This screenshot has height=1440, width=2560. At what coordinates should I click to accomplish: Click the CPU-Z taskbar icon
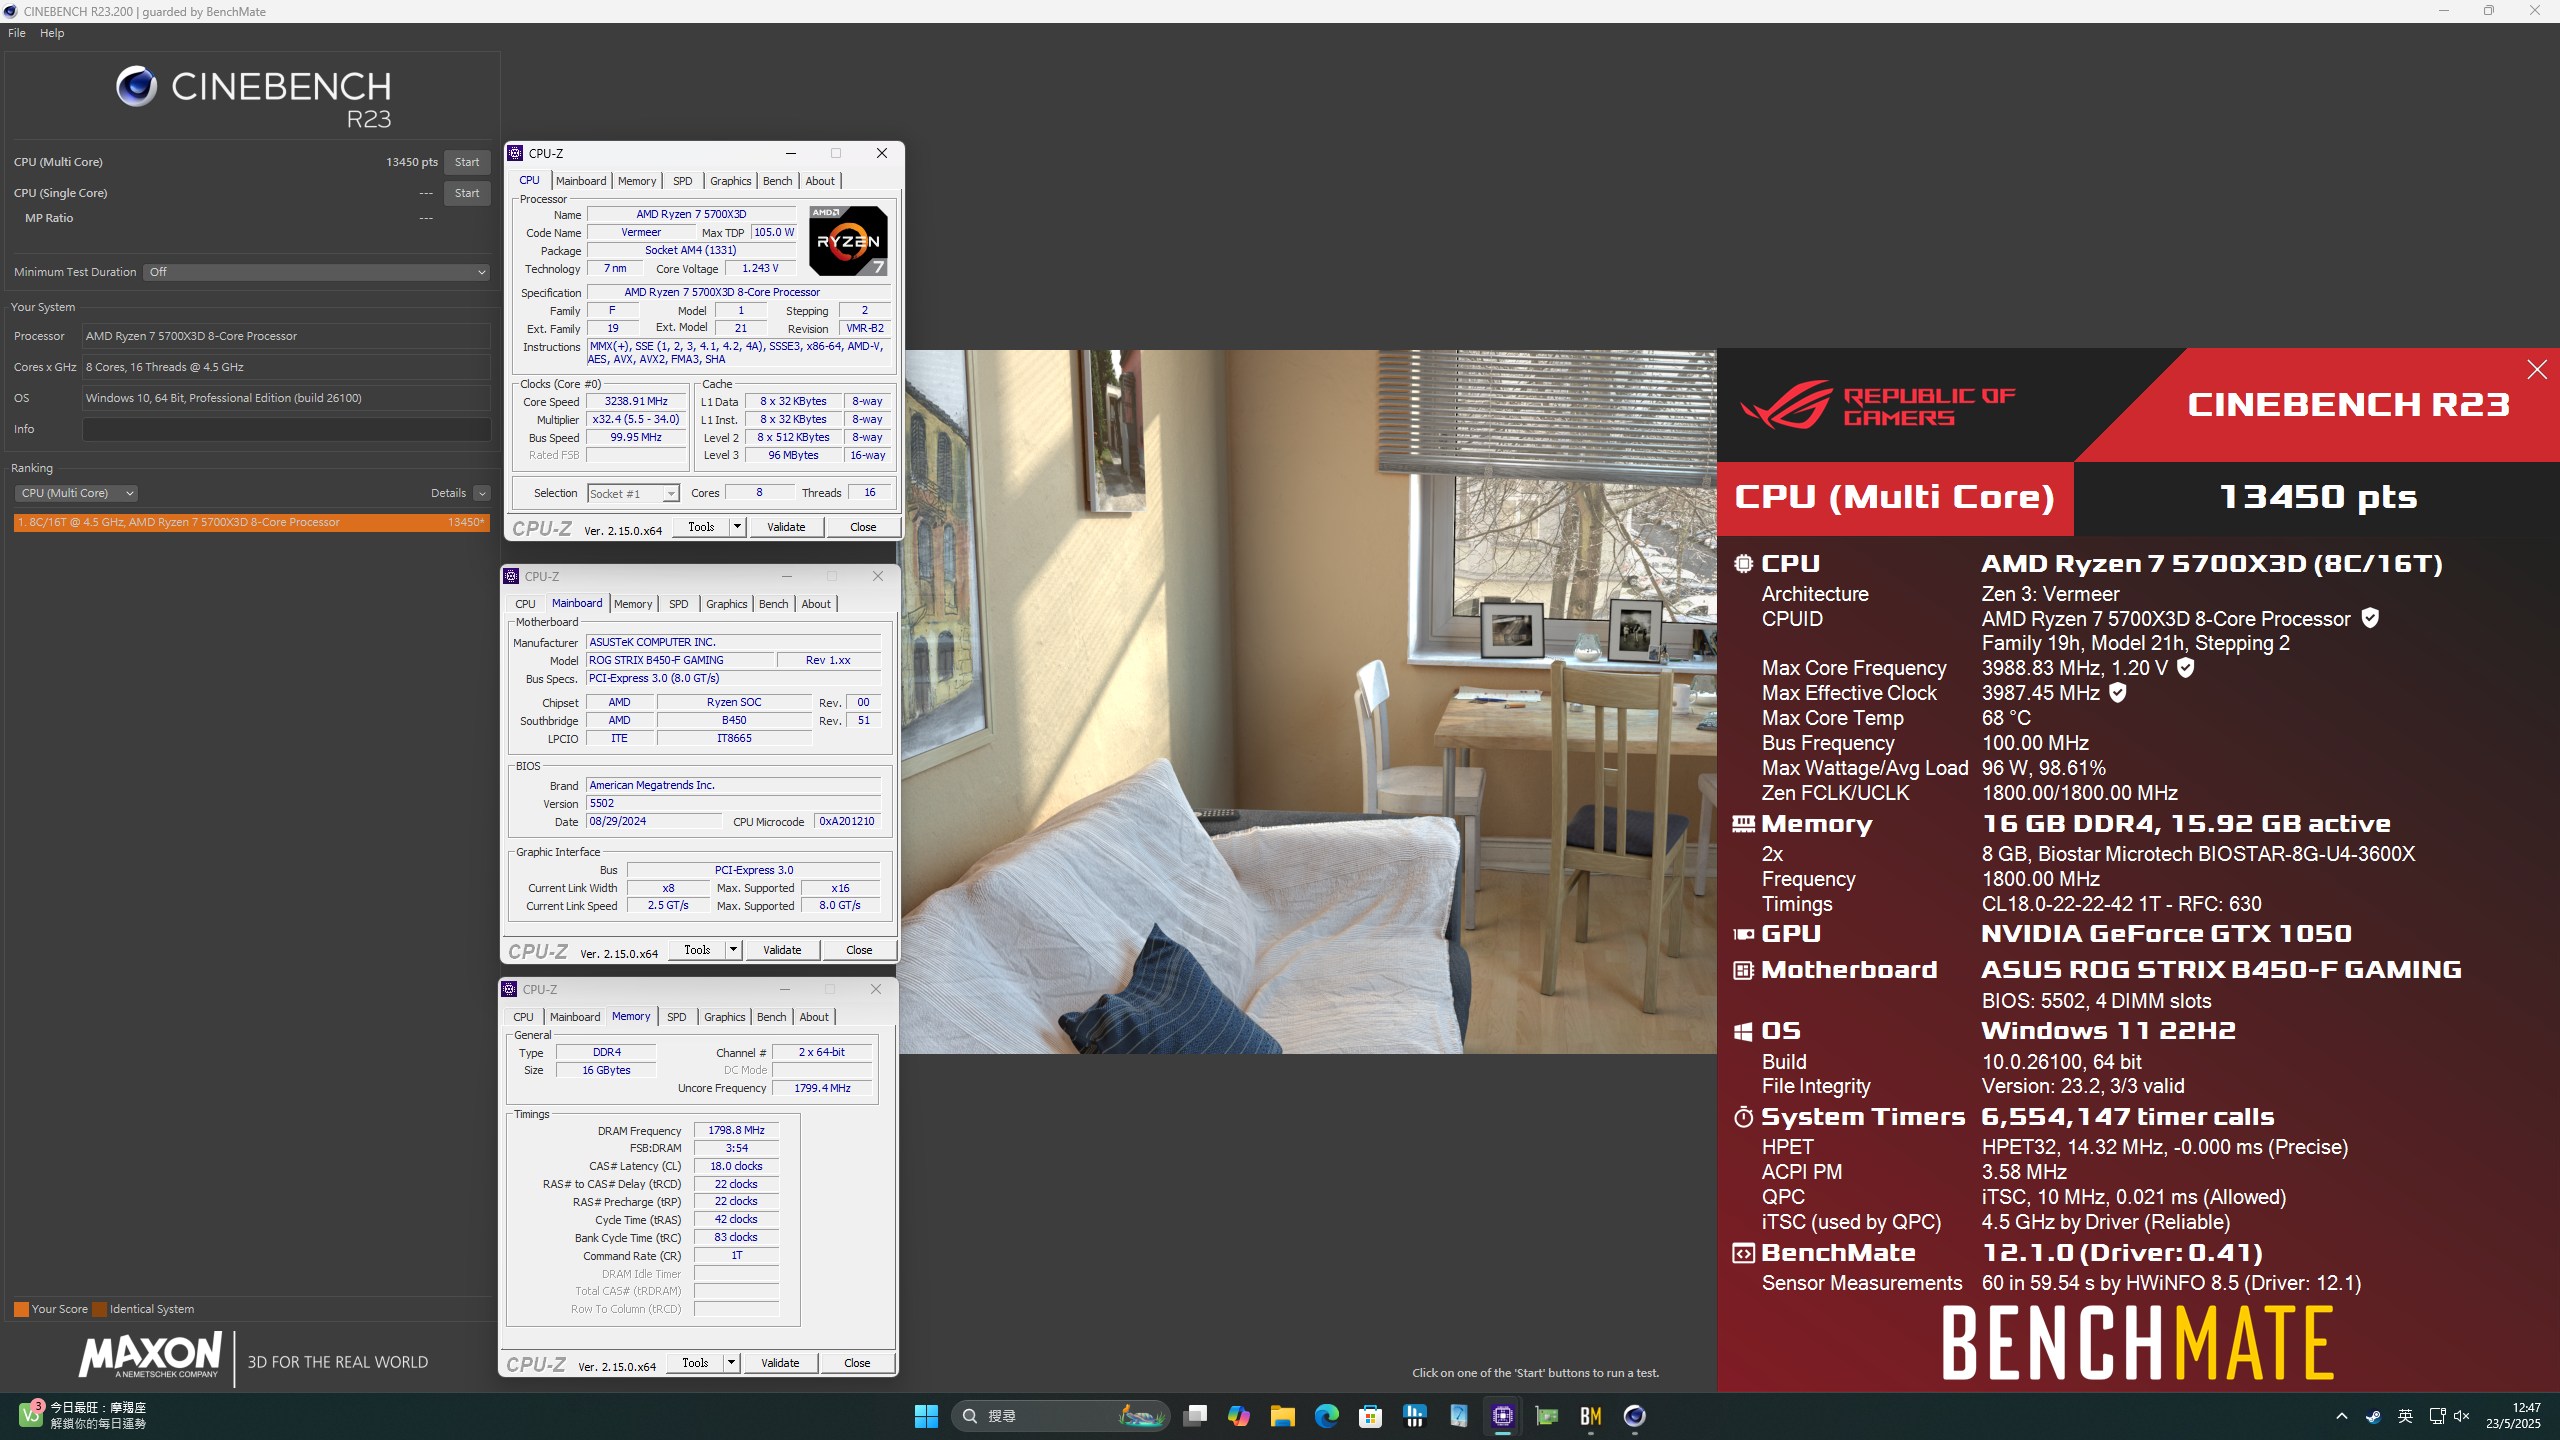[x=1503, y=1416]
